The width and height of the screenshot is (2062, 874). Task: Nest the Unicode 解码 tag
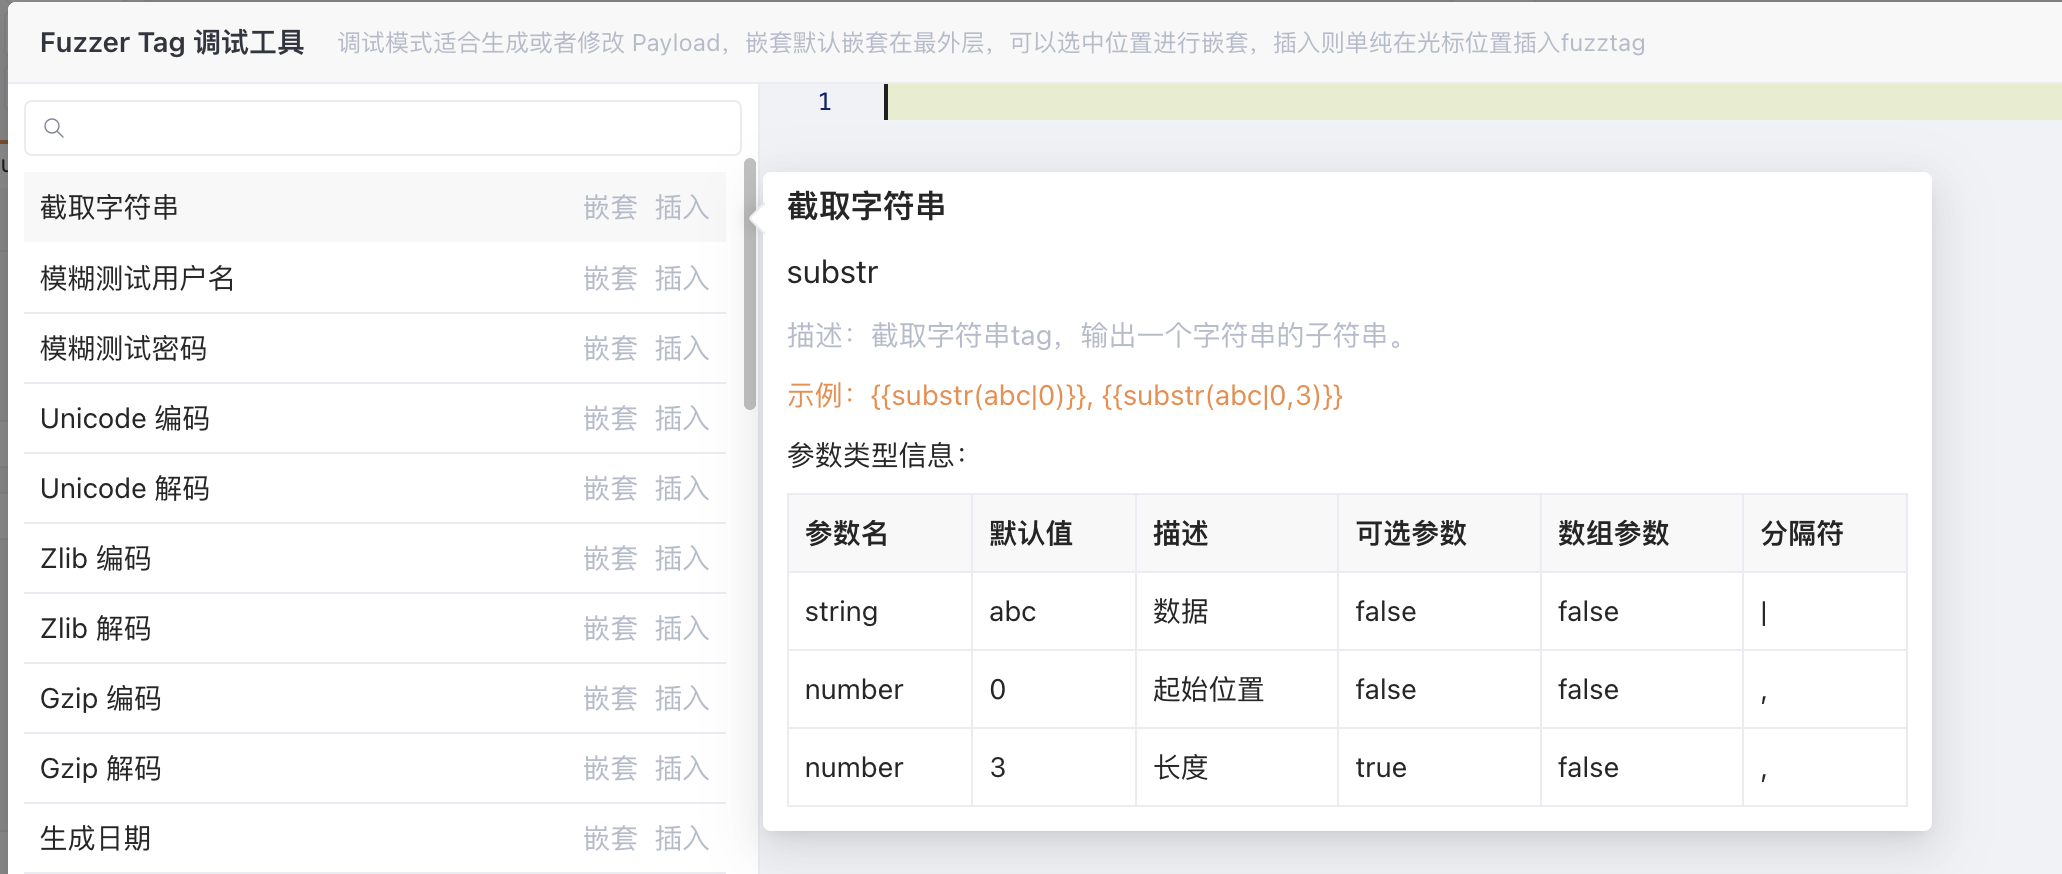[610, 488]
